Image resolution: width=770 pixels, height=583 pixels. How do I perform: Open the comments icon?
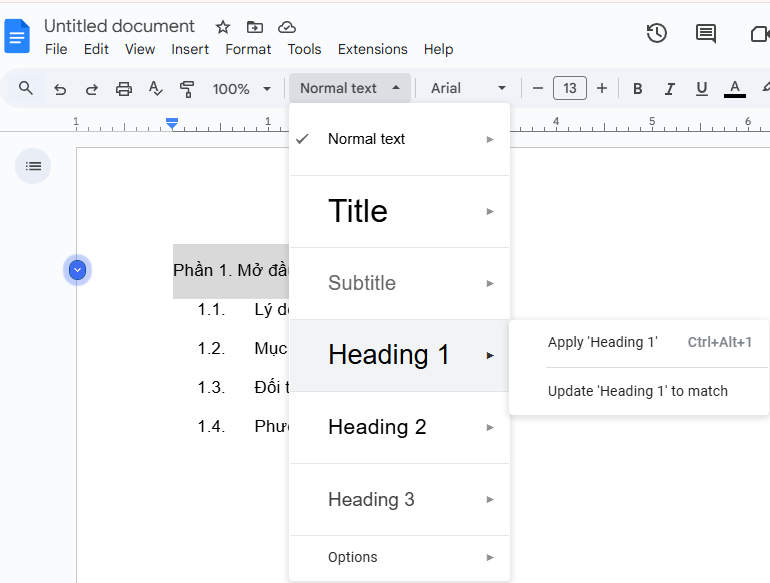point(706,34)
